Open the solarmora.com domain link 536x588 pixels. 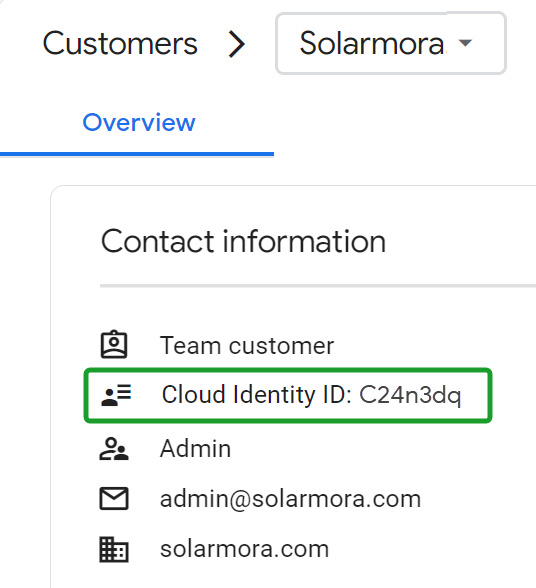[x=245, y=549]
